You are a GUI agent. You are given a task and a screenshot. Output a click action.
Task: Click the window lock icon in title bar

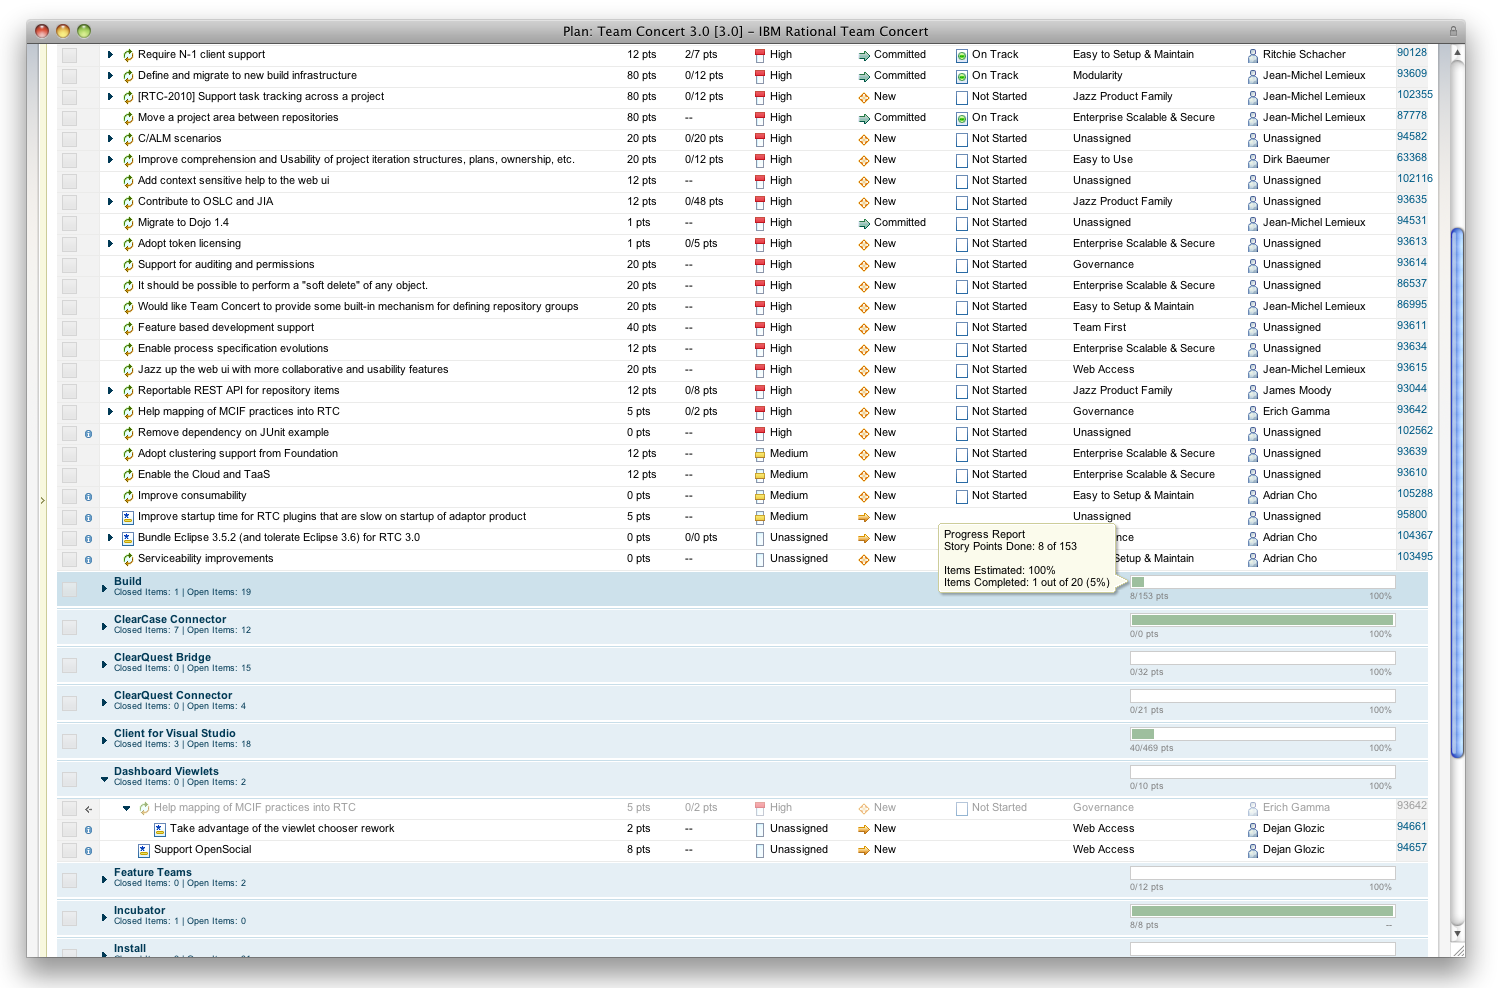1451,31
